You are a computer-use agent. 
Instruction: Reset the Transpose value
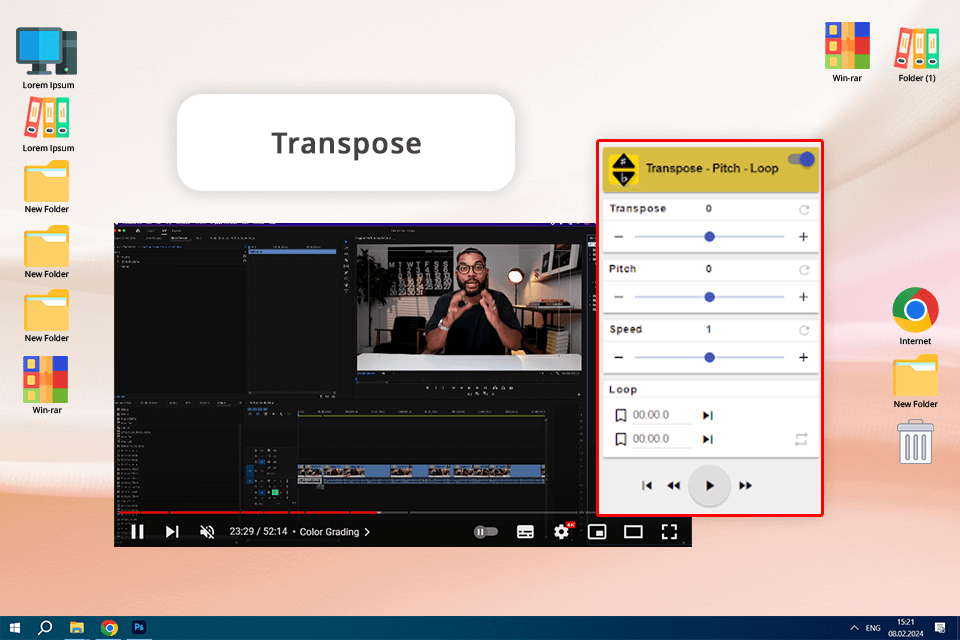[x=804, y=209]
